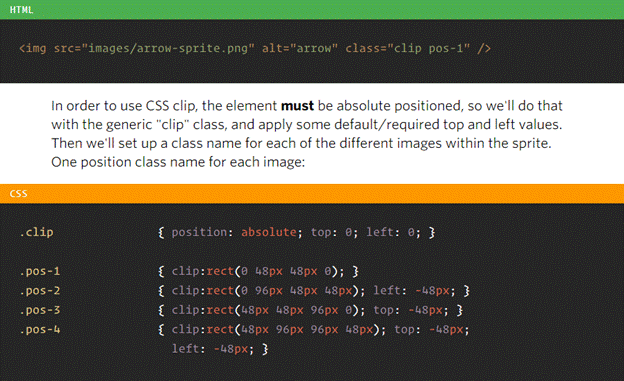Image resolution: width=624 pixels, height=381 pixels.
Task: Click the .pos-4 selector
Action: [x=40, y=330]
